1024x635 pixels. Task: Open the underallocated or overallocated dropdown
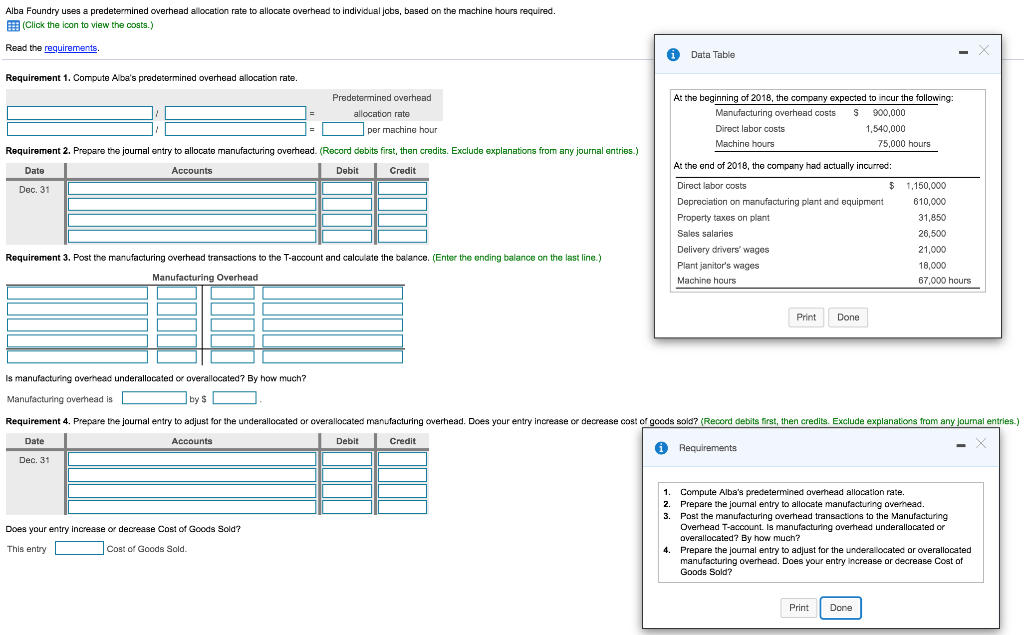154,398
